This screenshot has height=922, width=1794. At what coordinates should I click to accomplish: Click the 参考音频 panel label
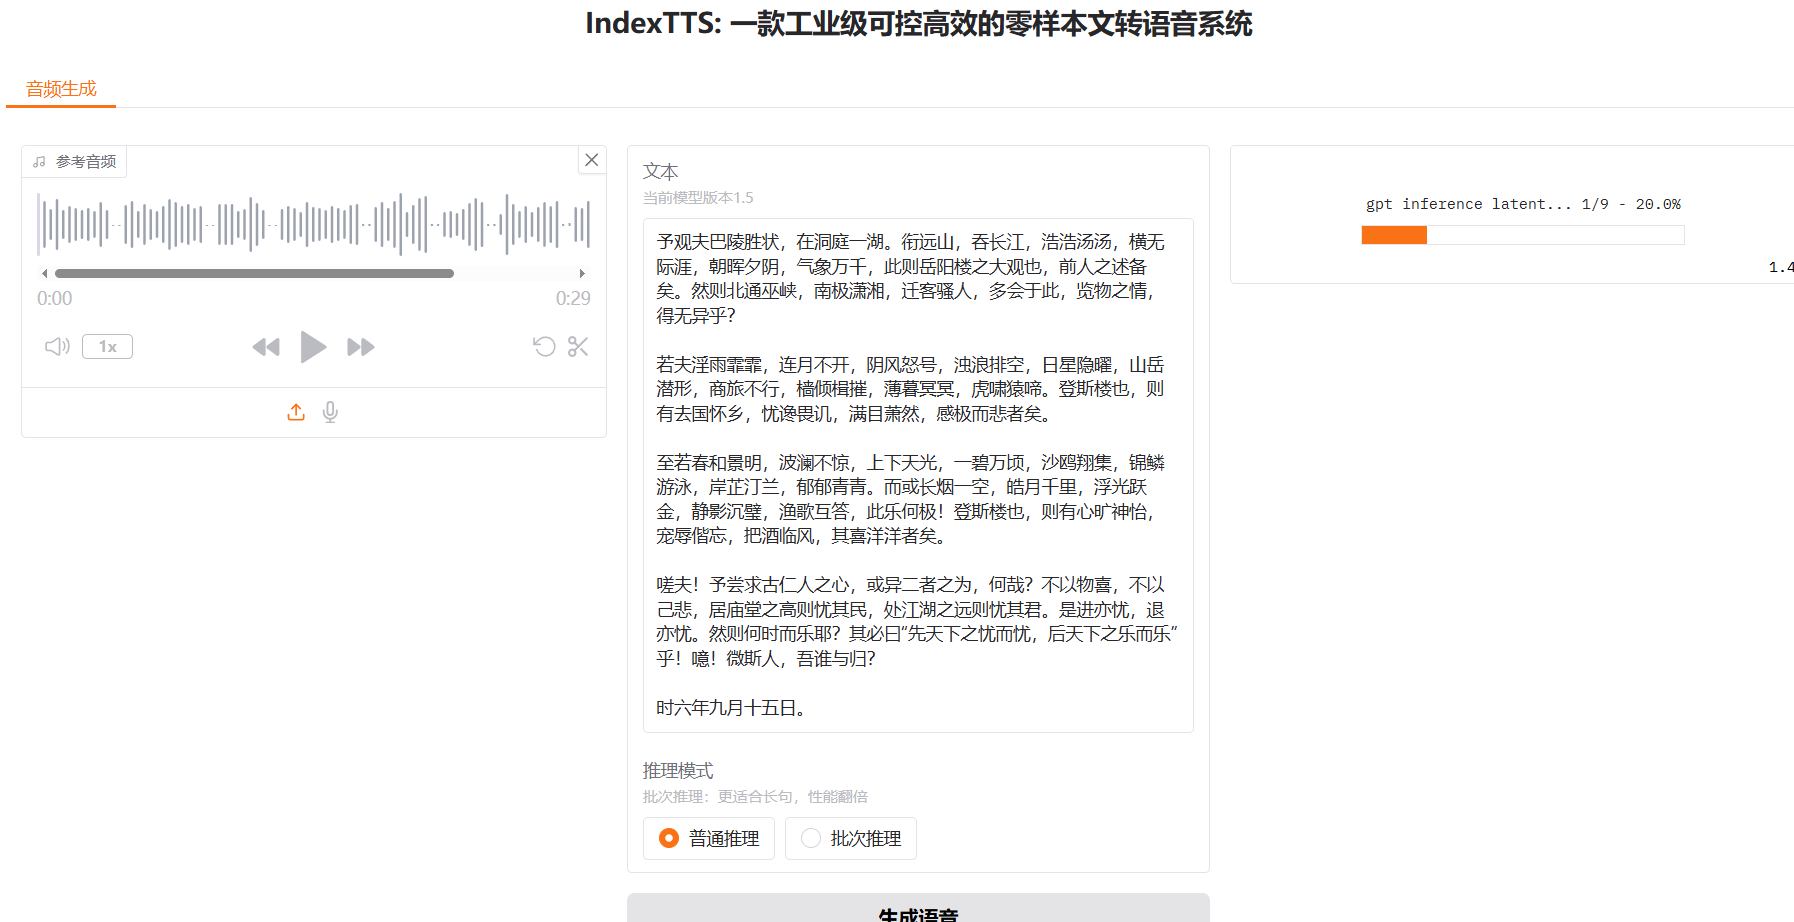click(84, 160)
